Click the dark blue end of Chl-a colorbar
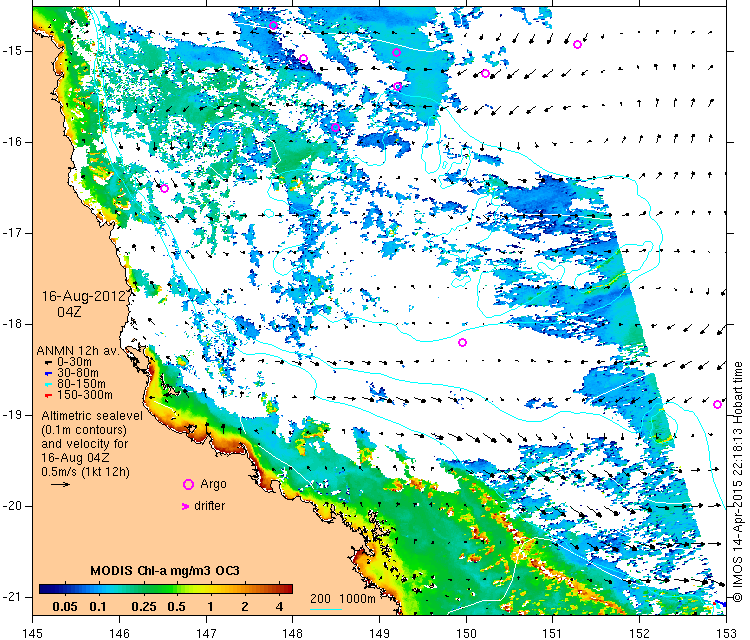 [x=44, y=589]
